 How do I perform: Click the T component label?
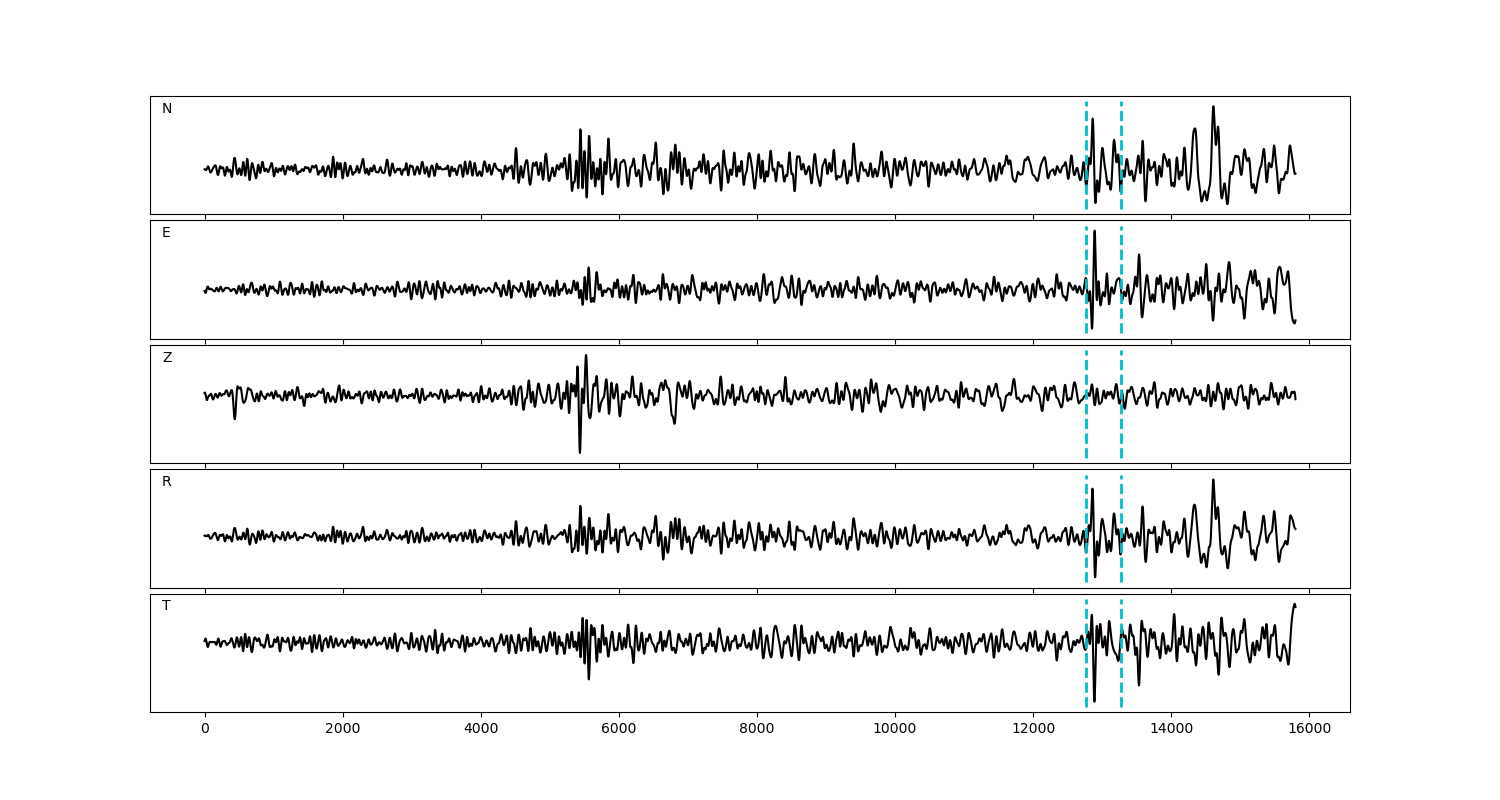tap(166, 606)
